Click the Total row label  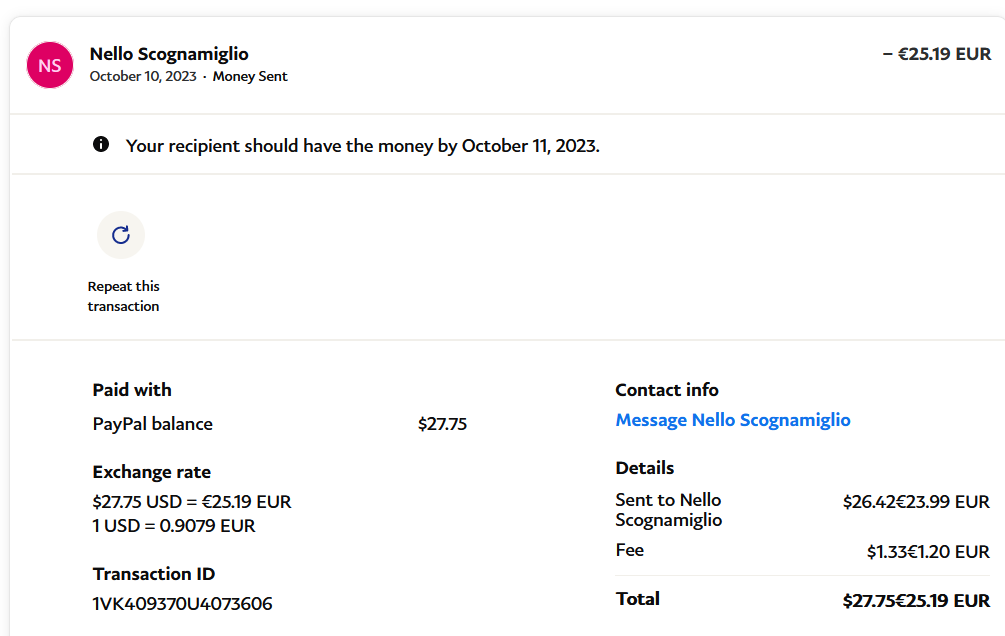638,599
